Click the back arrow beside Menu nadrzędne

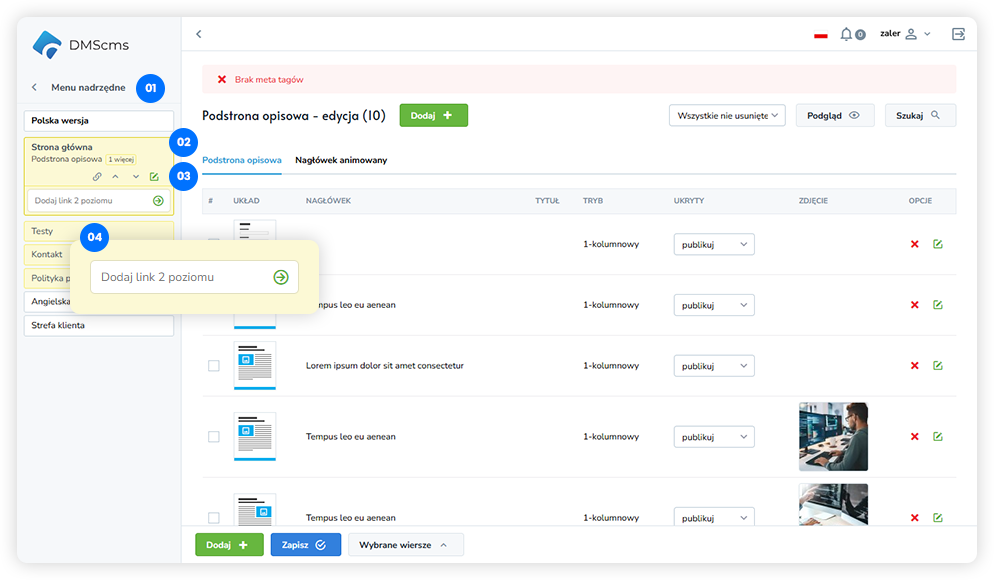35,88
